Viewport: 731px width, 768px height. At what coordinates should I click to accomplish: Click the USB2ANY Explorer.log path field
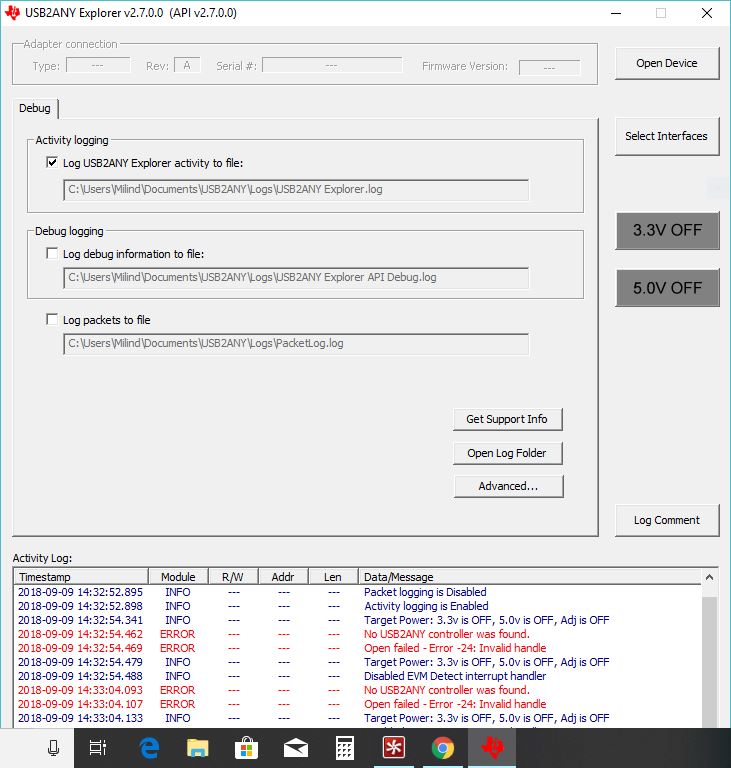point(296,190)
